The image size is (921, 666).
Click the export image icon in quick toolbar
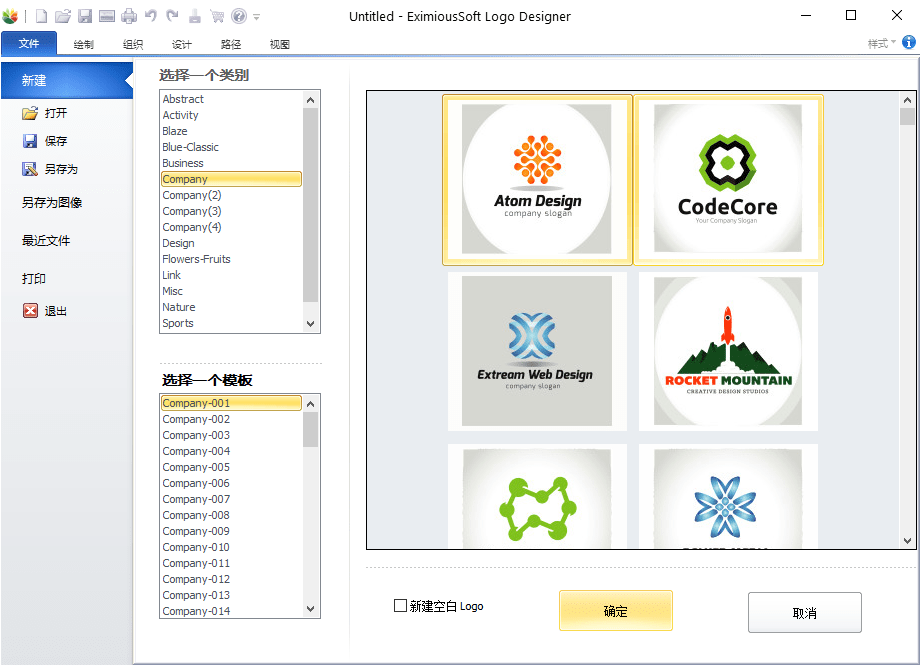coord(107,16)
